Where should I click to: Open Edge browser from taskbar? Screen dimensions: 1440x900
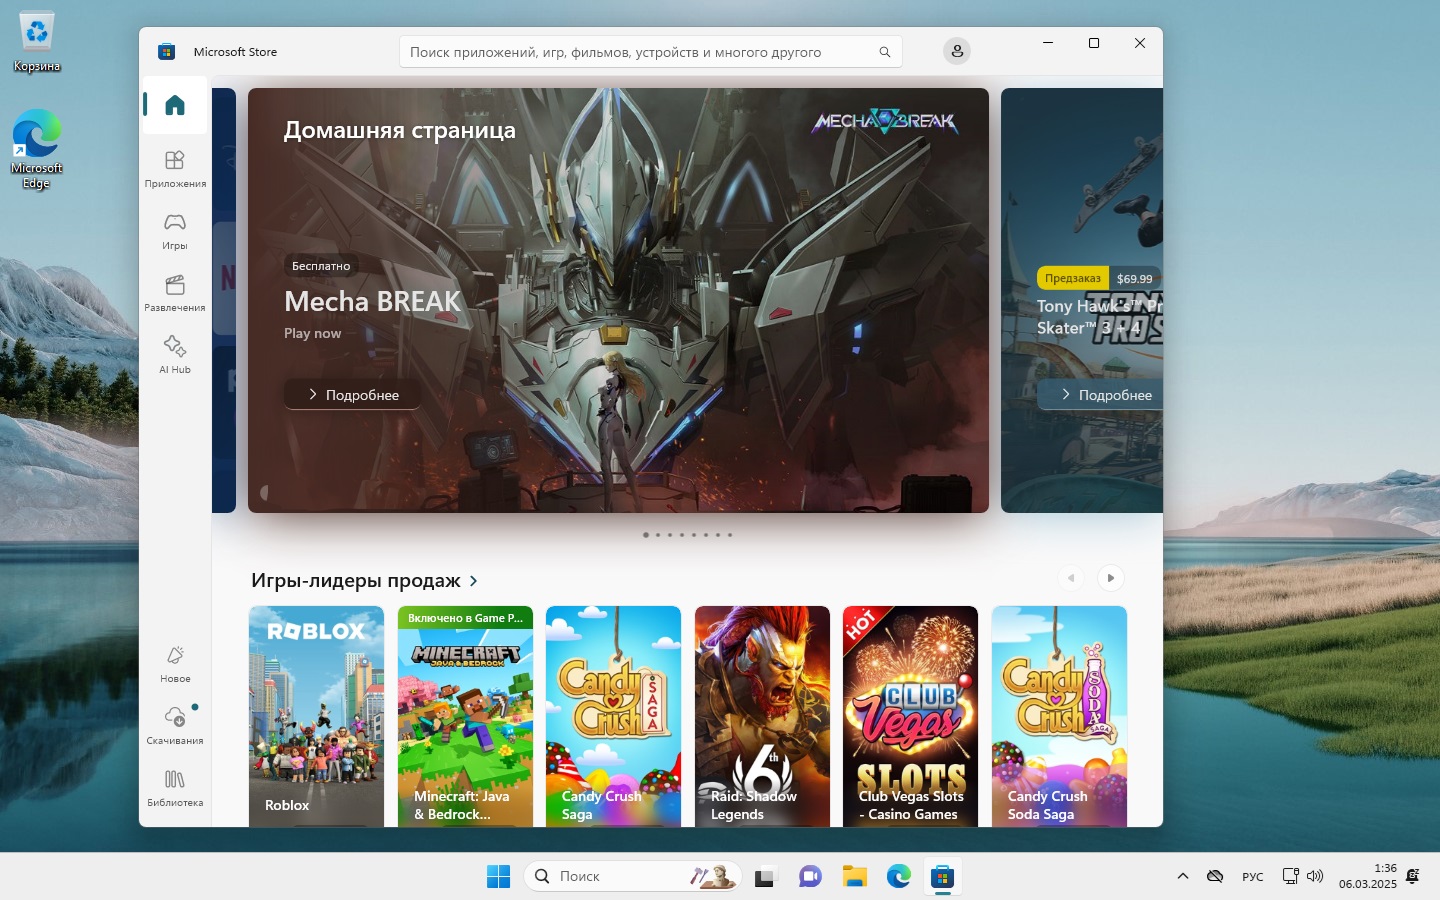pyautogui.click(x=899, y=877)
